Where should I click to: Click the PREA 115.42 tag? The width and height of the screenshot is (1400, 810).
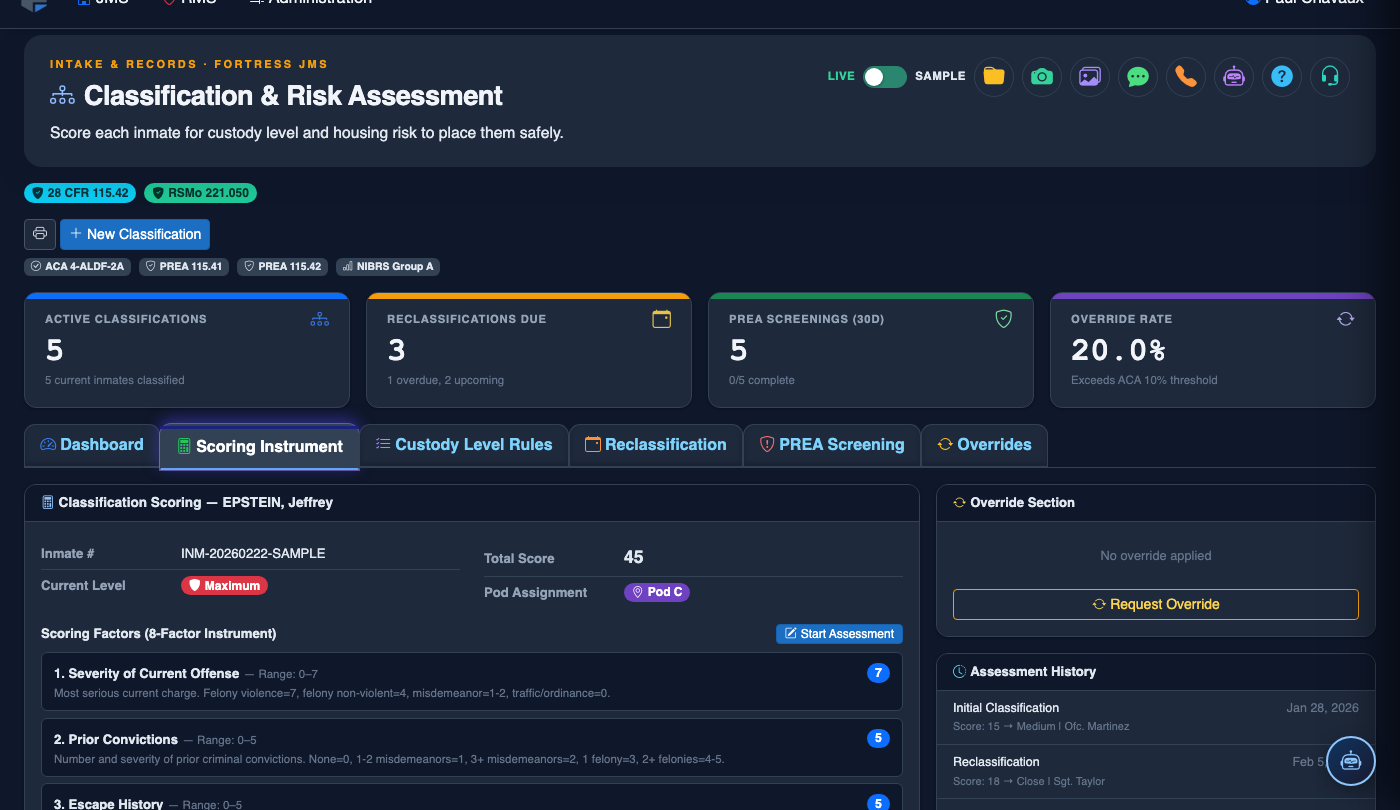click(283, 267)
